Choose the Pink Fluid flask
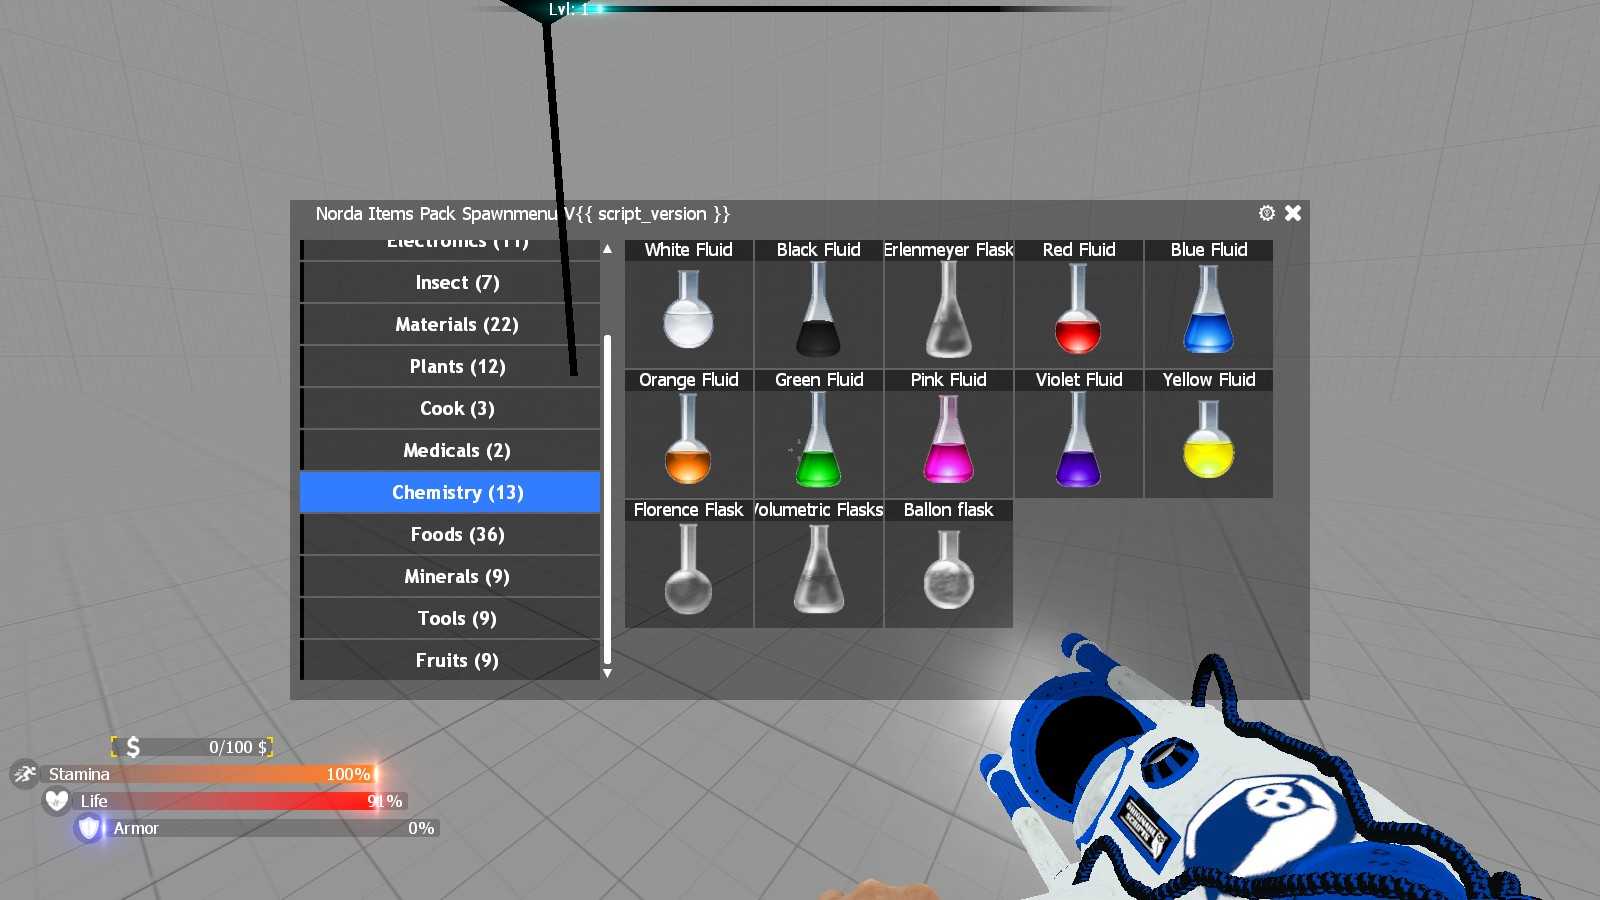Viewport: 1600px width, 900px height. point(948,434)
